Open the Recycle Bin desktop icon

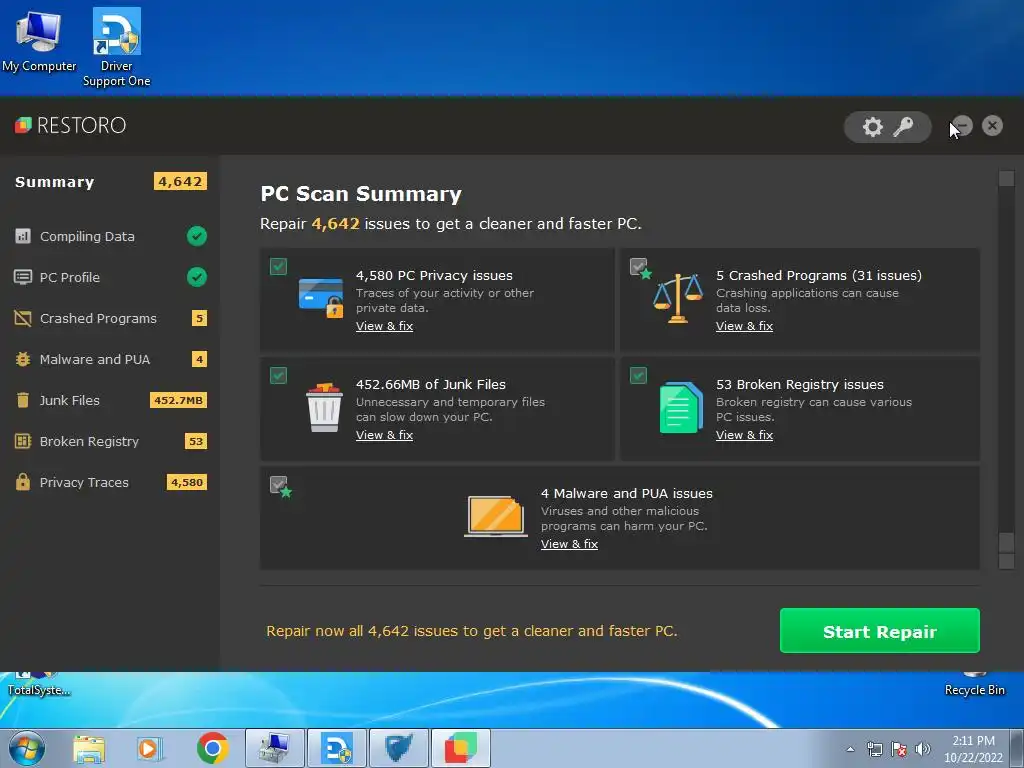coord(974,684)
